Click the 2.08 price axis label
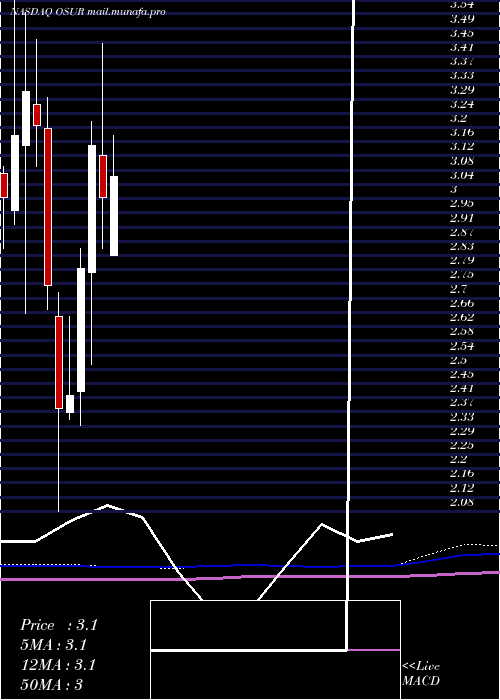Image resolution: width=500 pixels, height=700 pixels. coord(462,502)
